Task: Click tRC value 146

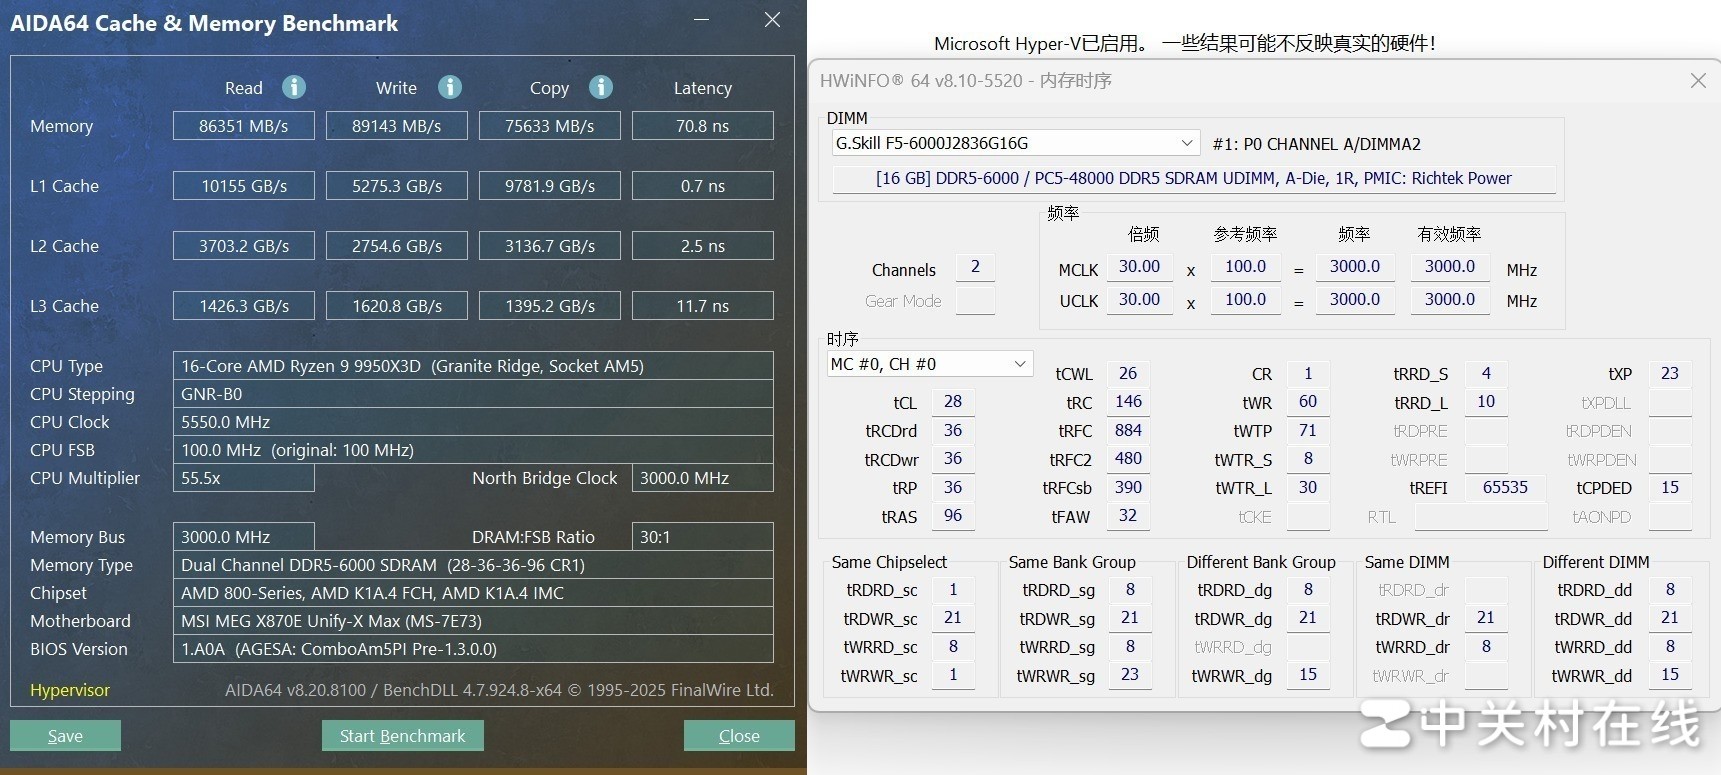Action: pyautogui.click(x=1128, y=402)
